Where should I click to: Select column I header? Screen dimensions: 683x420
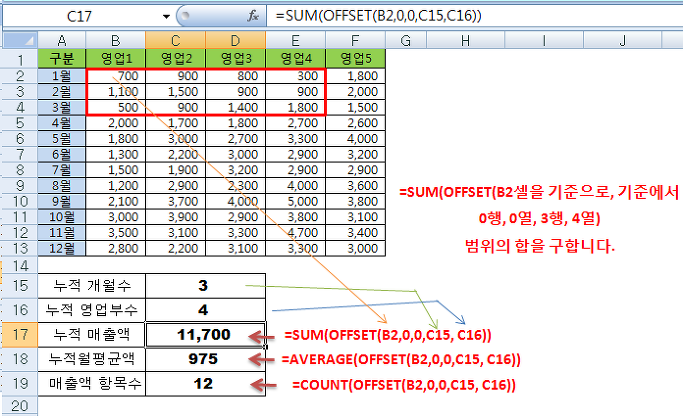[x=544, y=41]
